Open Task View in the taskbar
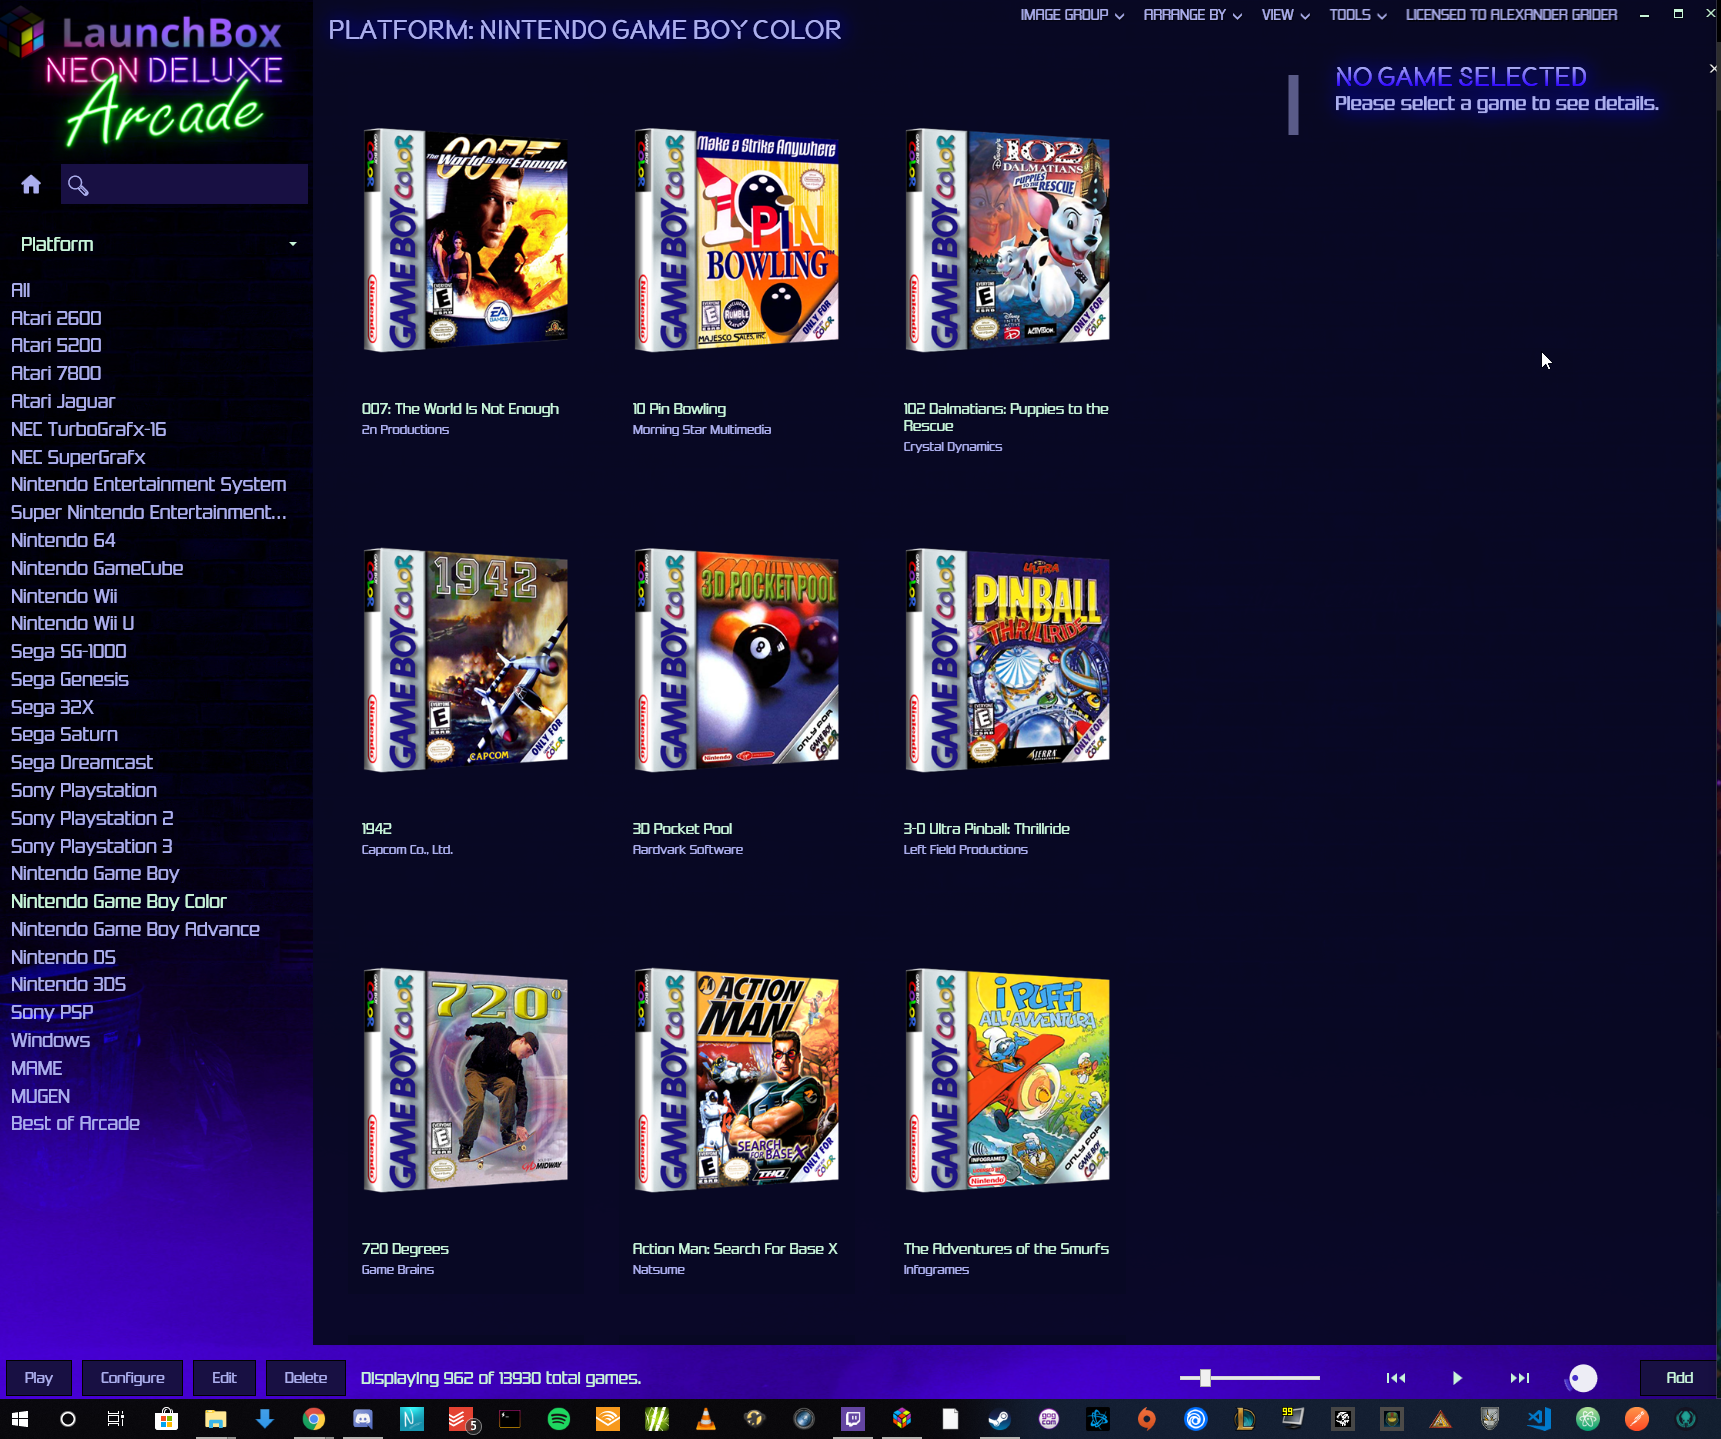Viewport: 1721px width, 1439px height. (x=116, y=1419)
